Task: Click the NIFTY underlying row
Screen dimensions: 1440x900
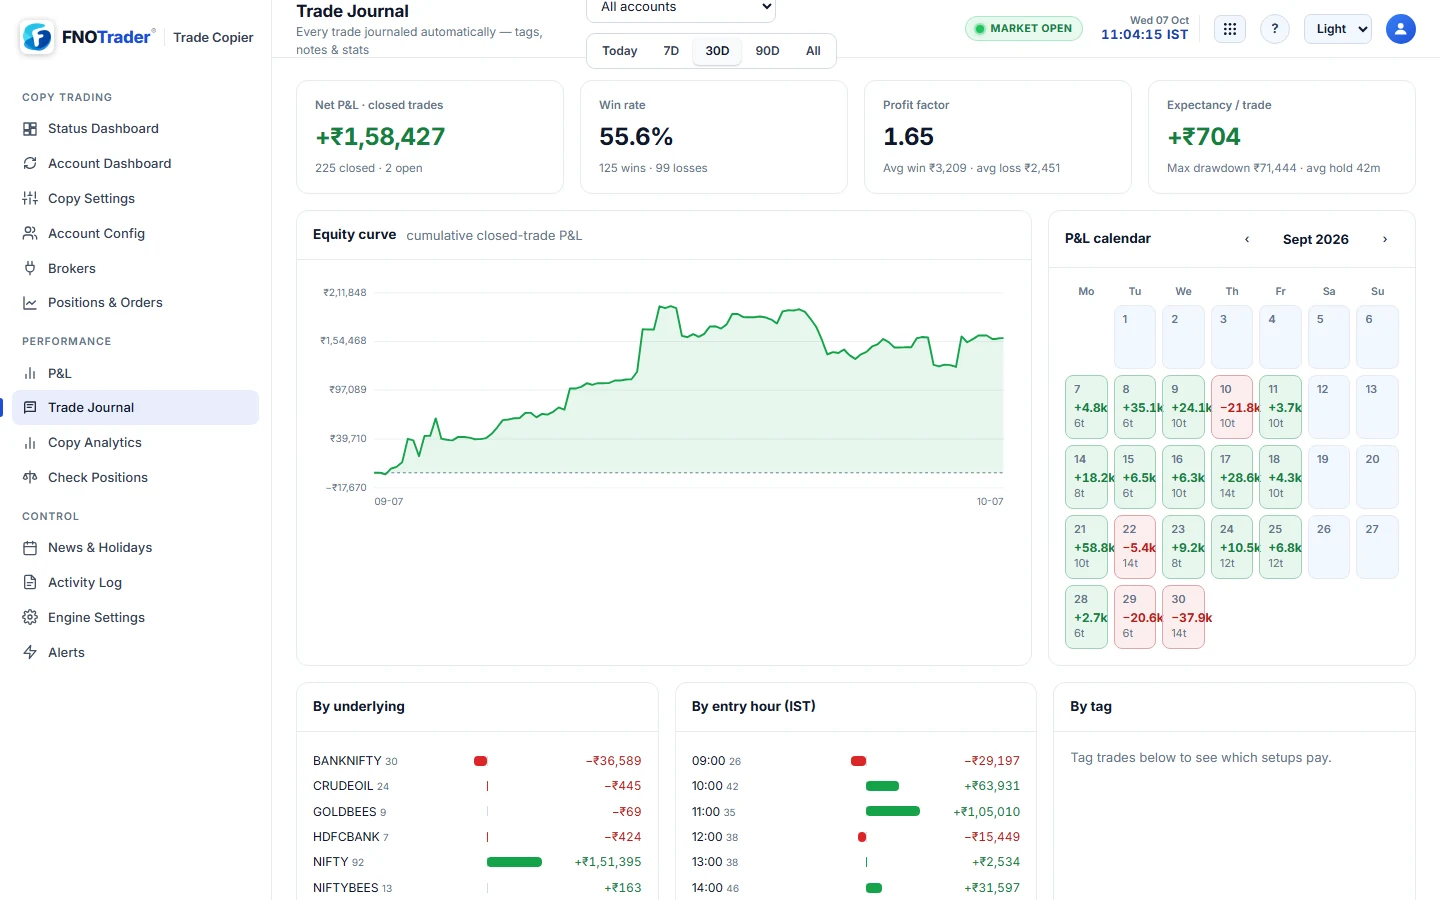Action: click(x=477, y=862)
